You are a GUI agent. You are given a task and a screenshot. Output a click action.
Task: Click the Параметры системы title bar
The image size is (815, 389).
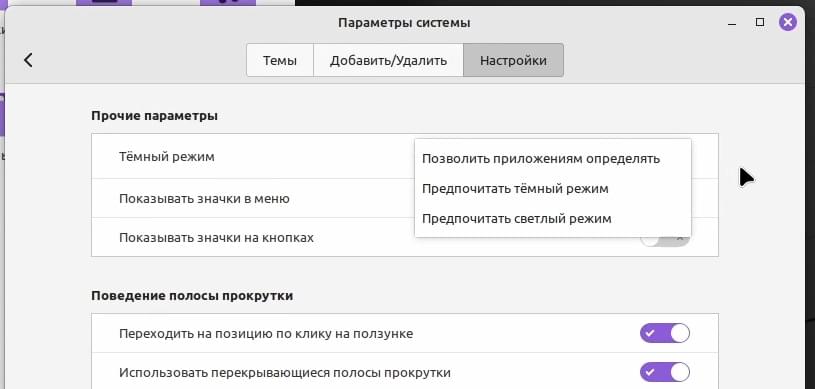tap(404, 23)
